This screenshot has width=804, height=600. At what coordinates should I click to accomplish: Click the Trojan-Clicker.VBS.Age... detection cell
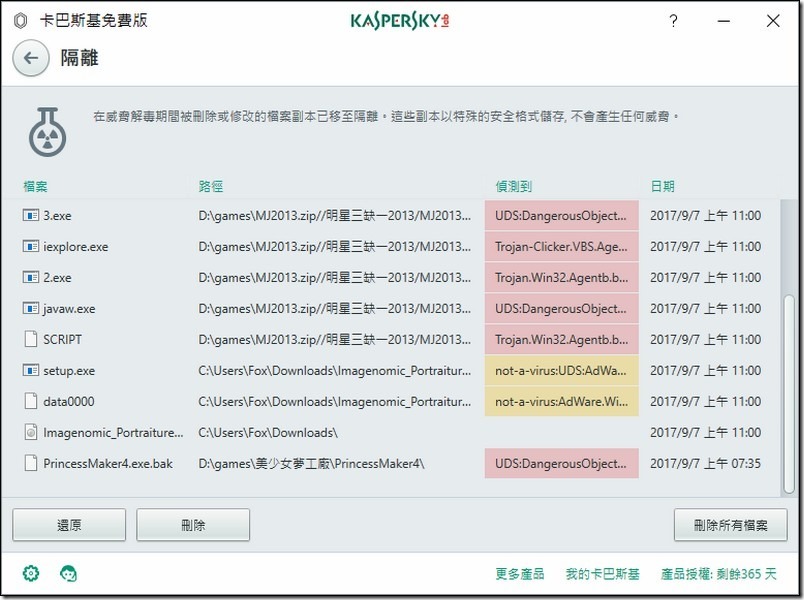point(561,247)
